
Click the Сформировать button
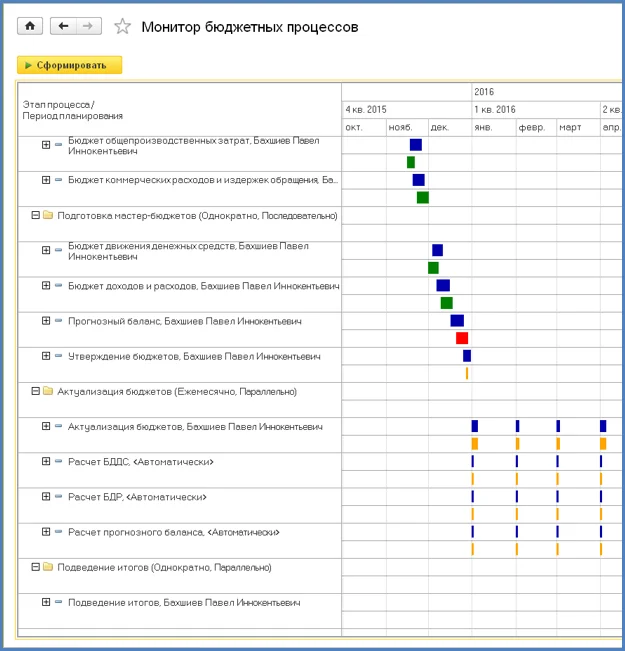(x=69, y=65)
